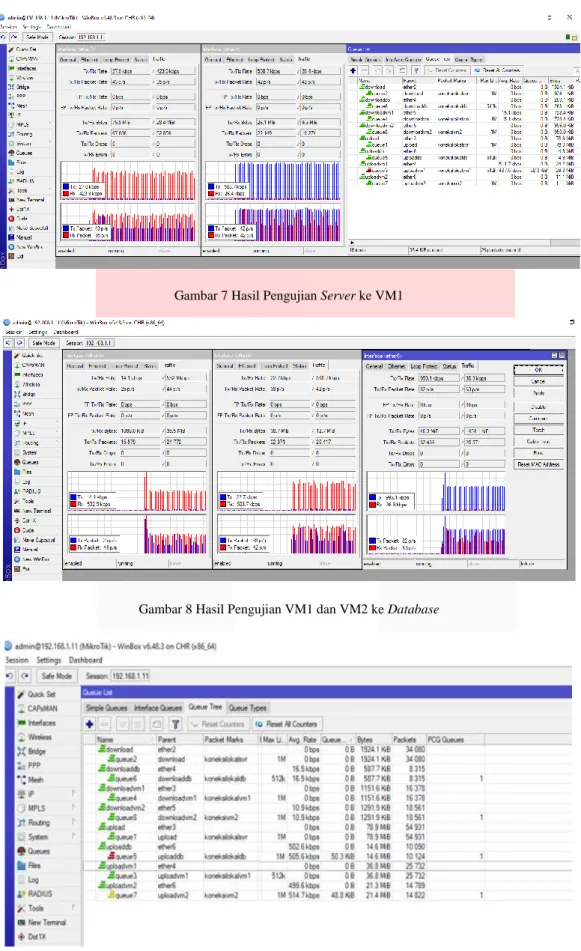Click Tx/Rx Rate field in Interface ether6 dialog
This screenshot has height=951, width=581.
point(439,378)
